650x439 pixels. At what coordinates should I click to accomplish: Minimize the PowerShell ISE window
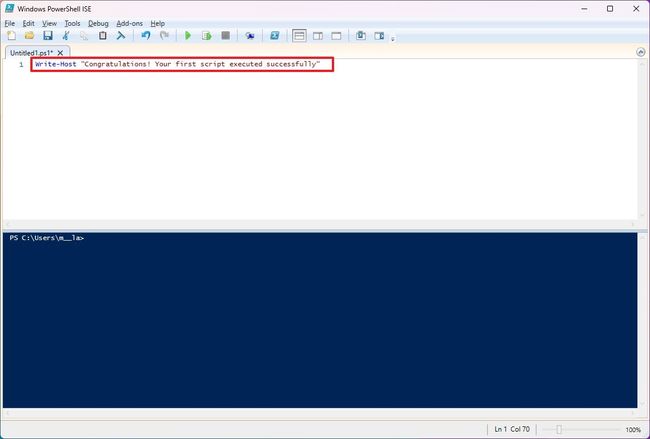(x=585, y=9)
